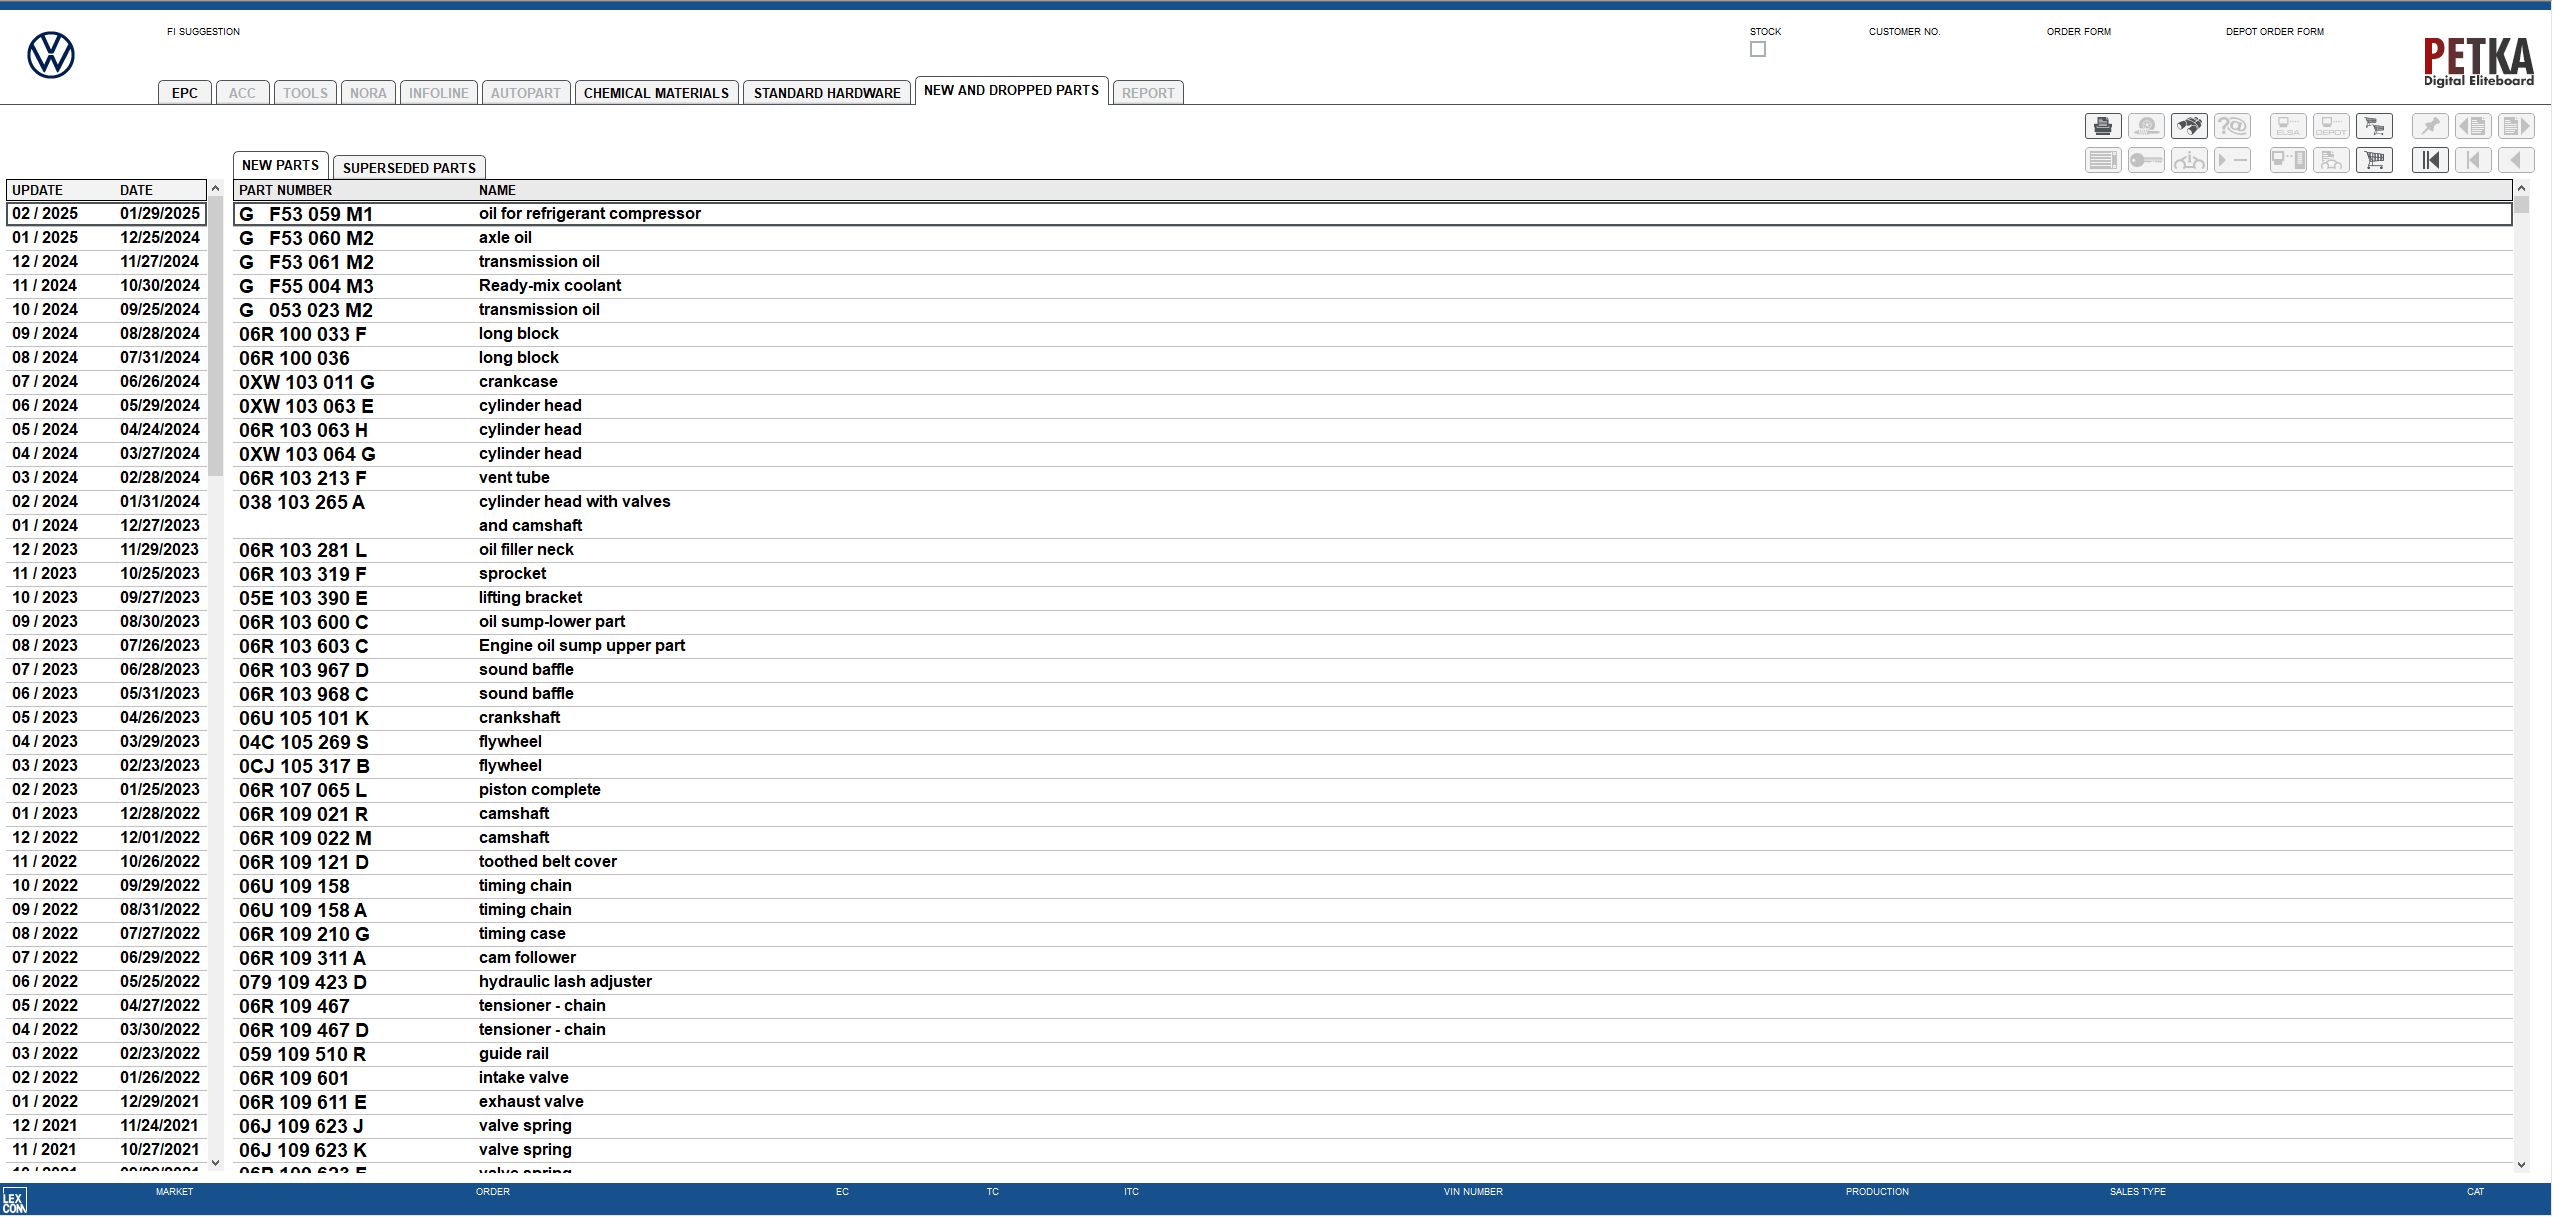
Task: Click the DATE column header
Action: (x=137, y=190)
